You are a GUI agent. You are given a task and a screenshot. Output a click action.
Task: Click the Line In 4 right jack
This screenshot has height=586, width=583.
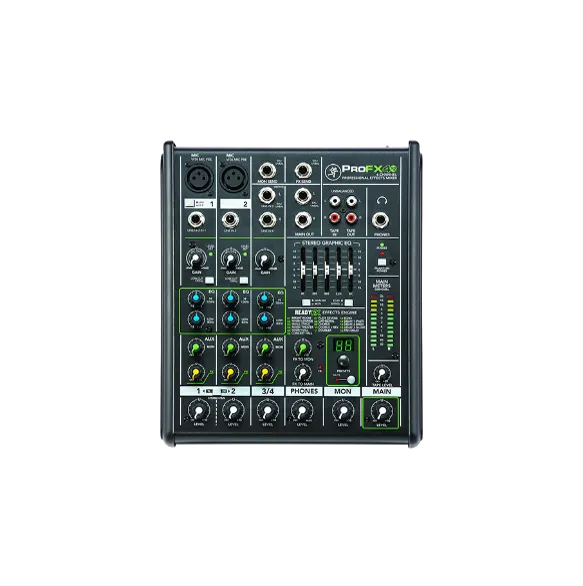point(267,220)
